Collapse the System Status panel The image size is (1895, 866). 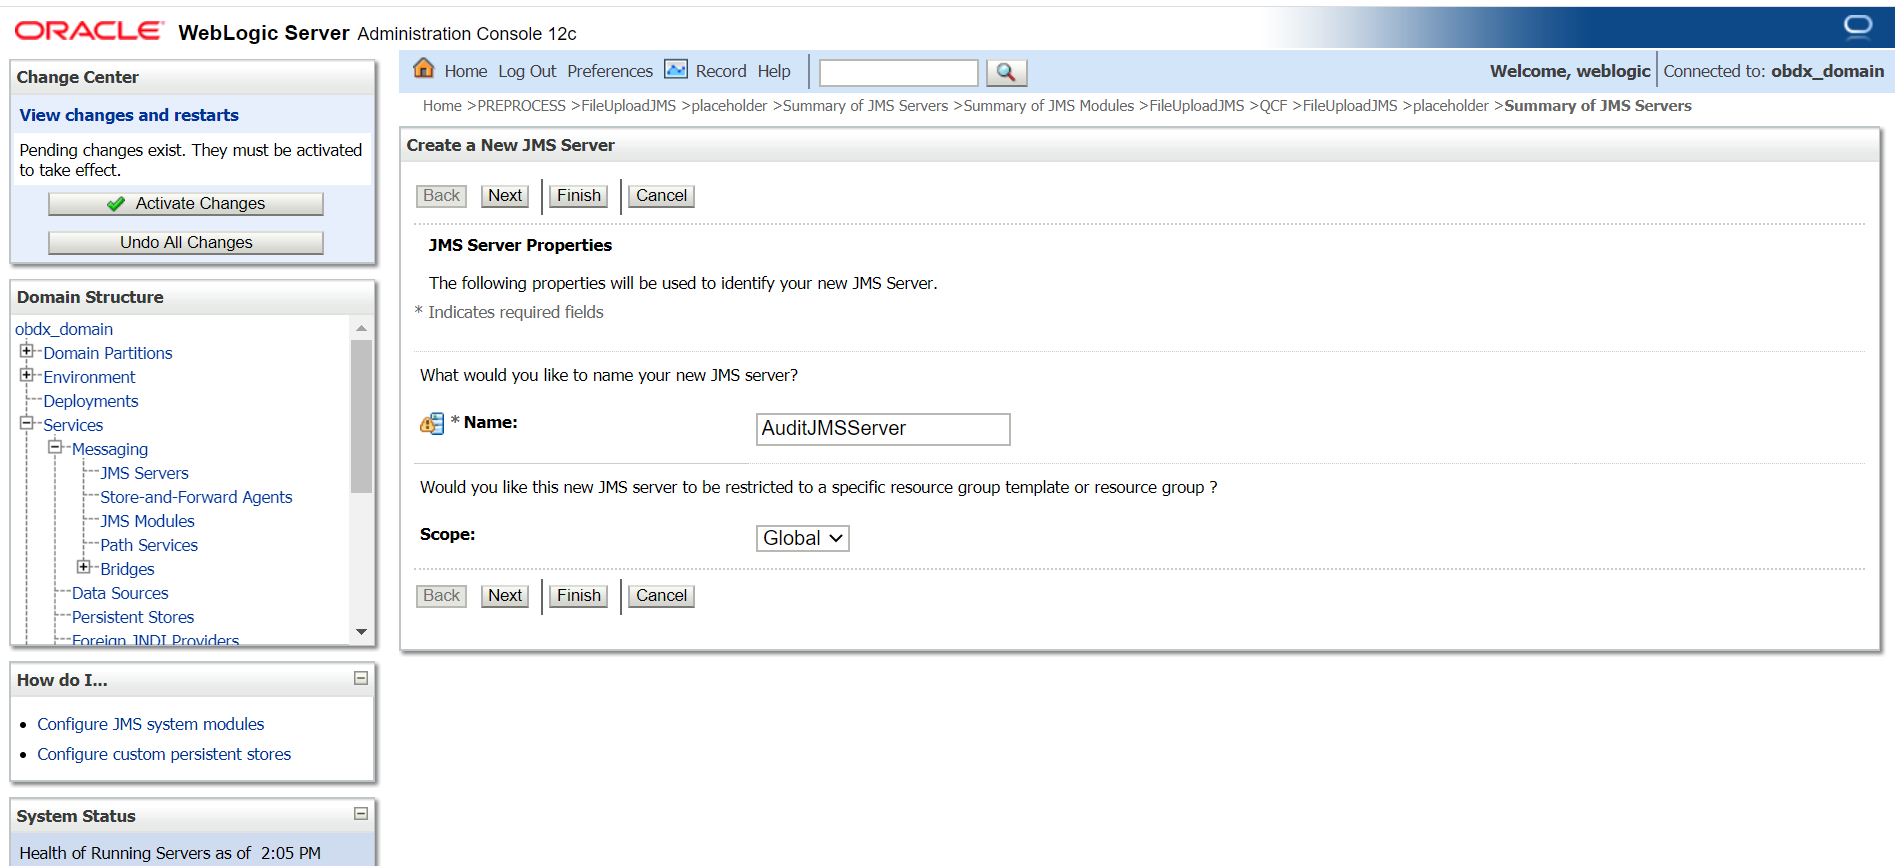361,814
